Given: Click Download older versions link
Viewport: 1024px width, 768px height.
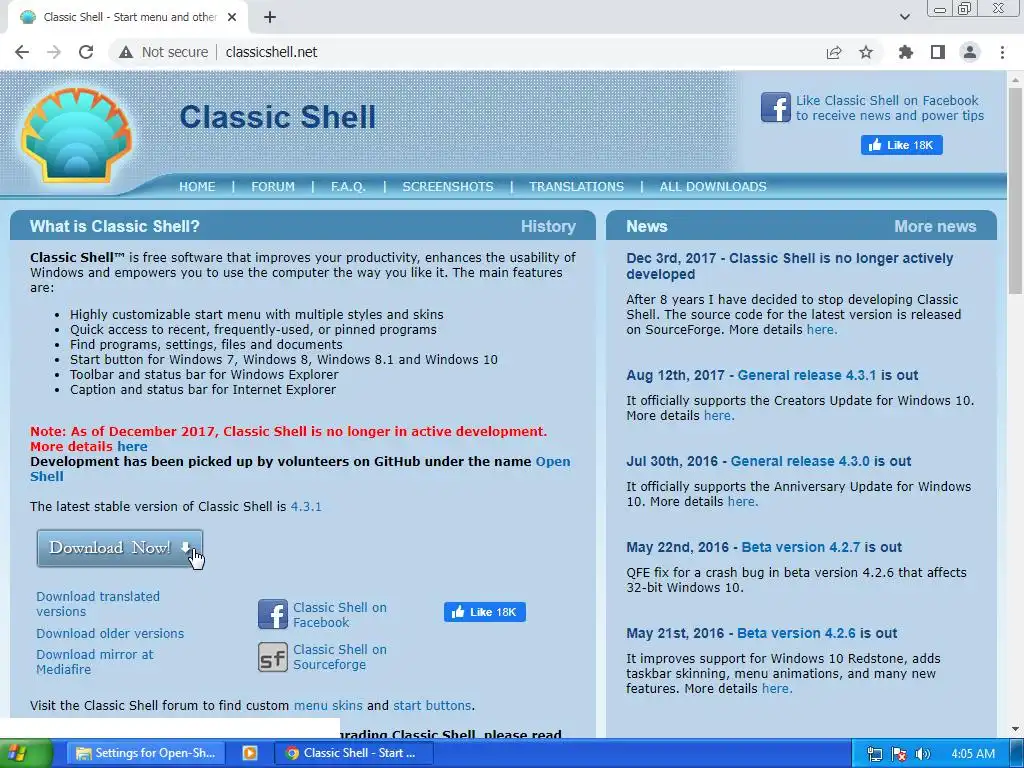Looking at the screenshot, I should tap(110, 633).
